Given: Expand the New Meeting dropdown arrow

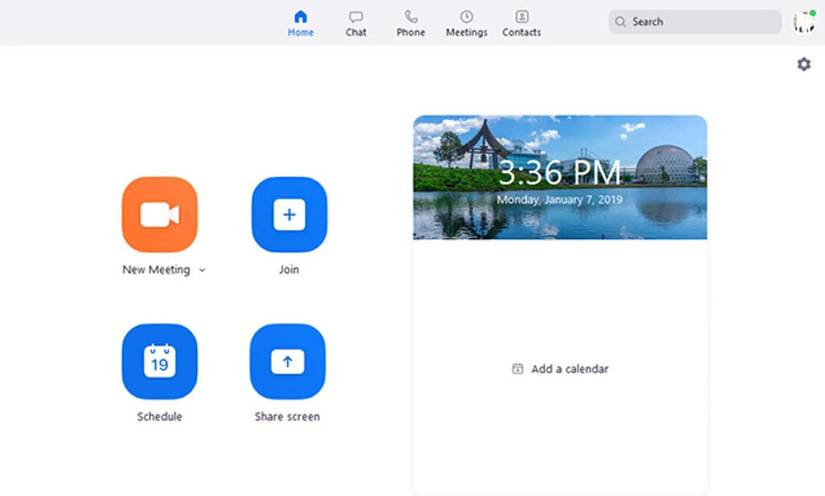Looking at the screenshot, I should pos(202,270).
